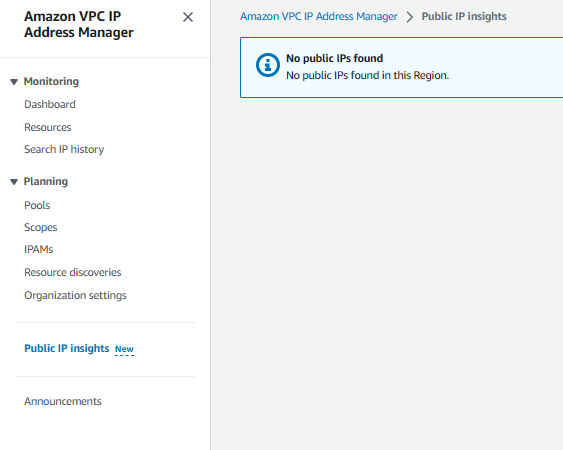Click the Monitoring section heading
Viewport: 563px width, 450px height.
coord(51,82)
